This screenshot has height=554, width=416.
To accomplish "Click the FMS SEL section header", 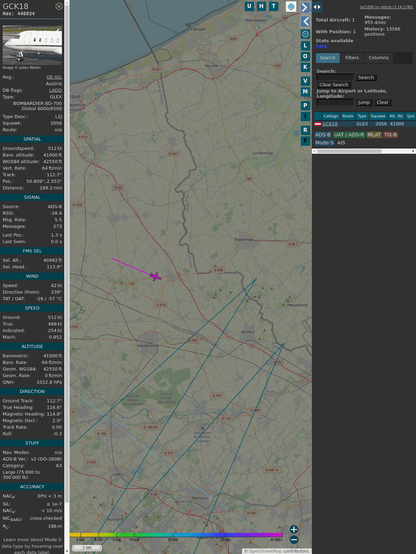I will click(32, 251).
